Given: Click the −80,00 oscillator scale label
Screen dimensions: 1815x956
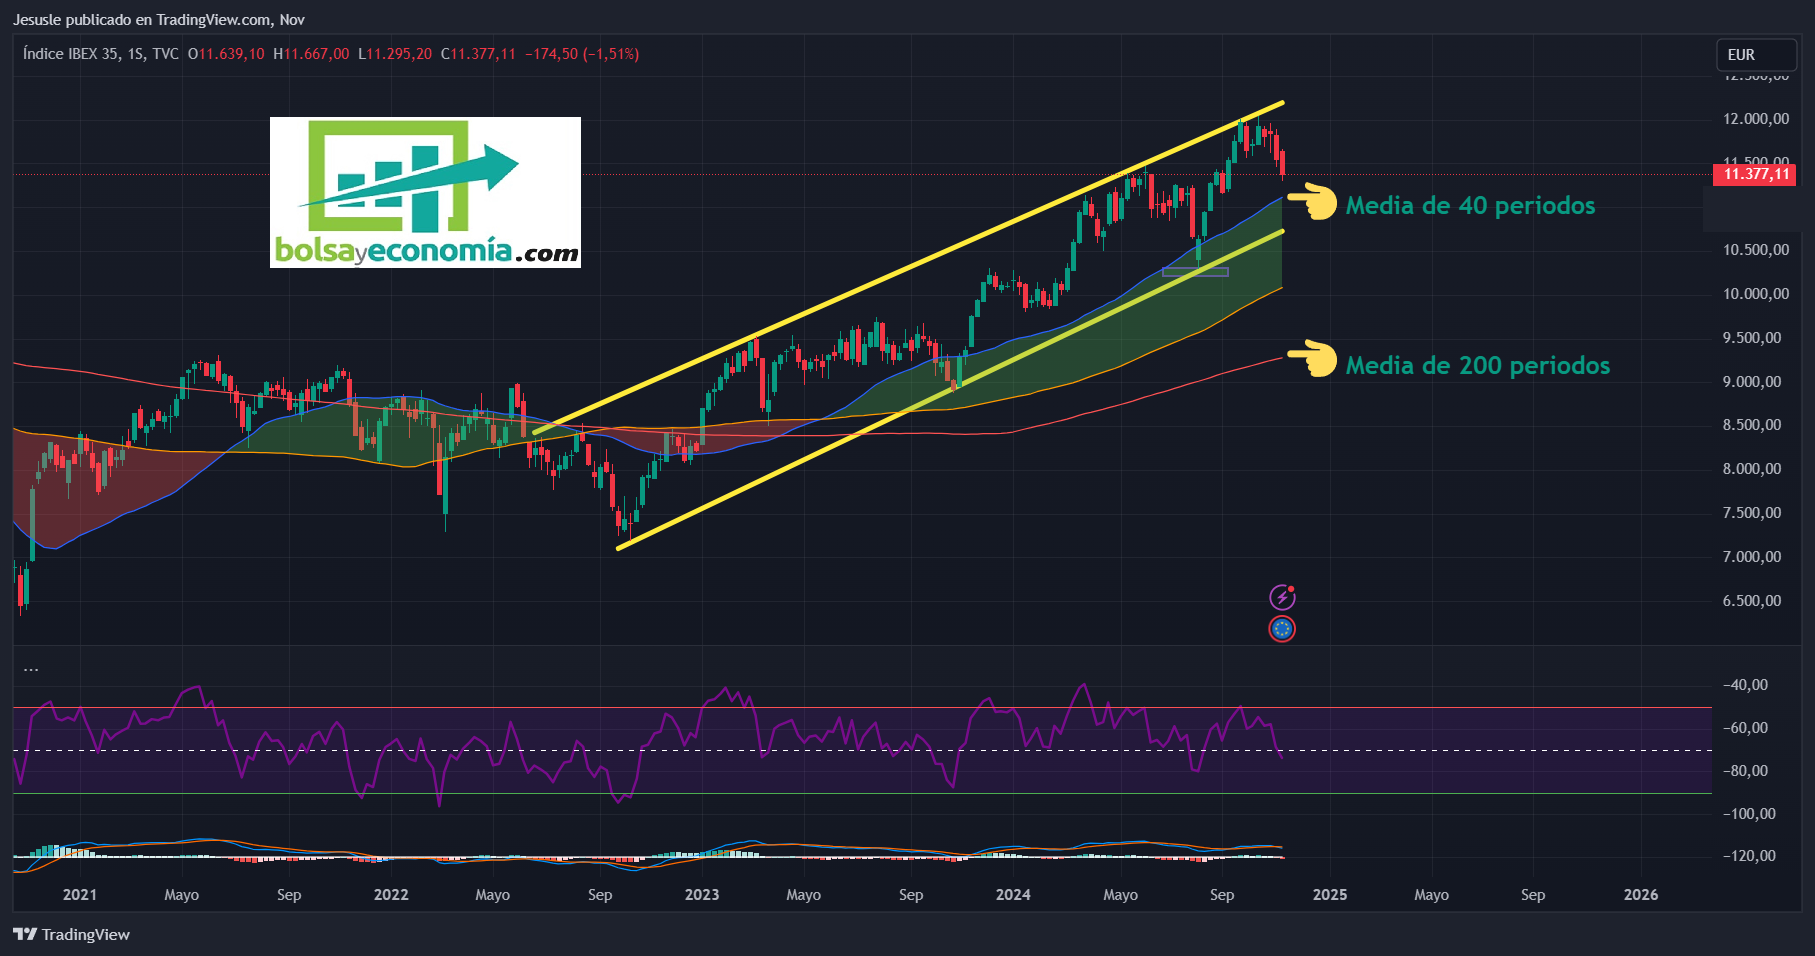Looking at the screenshot, I should point(1745,771).
